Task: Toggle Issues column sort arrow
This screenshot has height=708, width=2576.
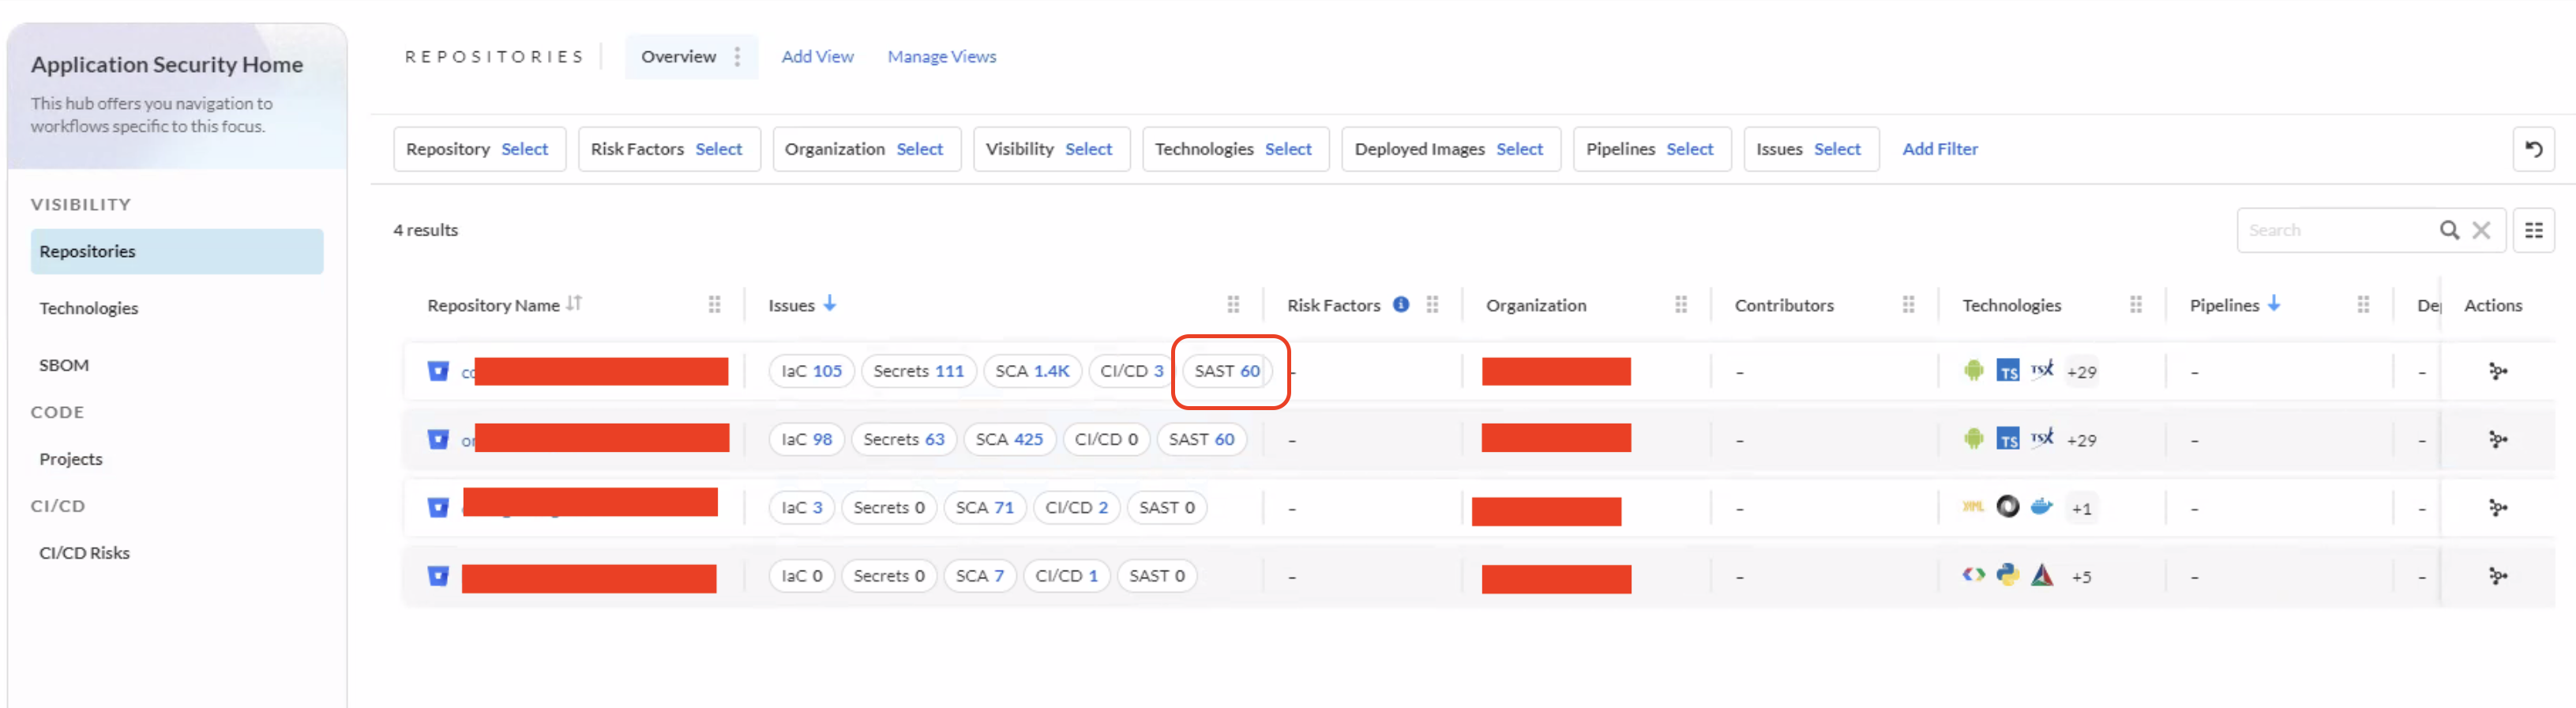Action: click(830, 303)
